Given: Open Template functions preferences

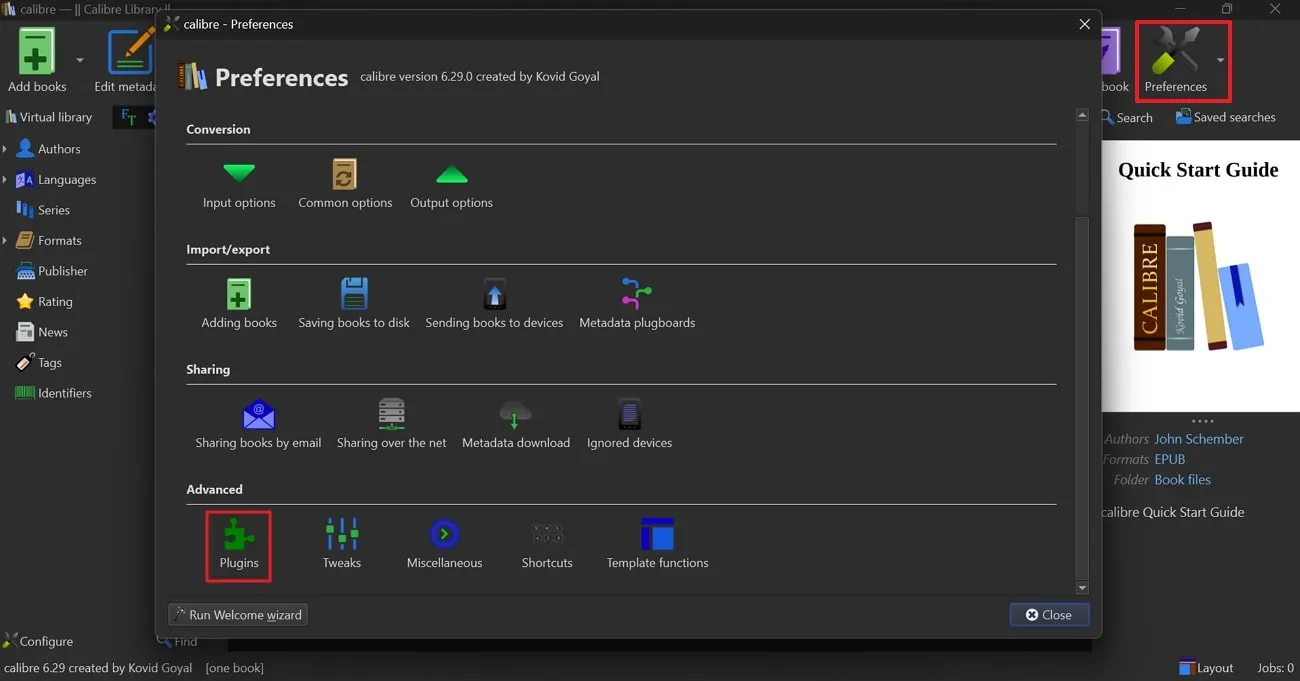Looking at the screenshot, I should (657, 545).
